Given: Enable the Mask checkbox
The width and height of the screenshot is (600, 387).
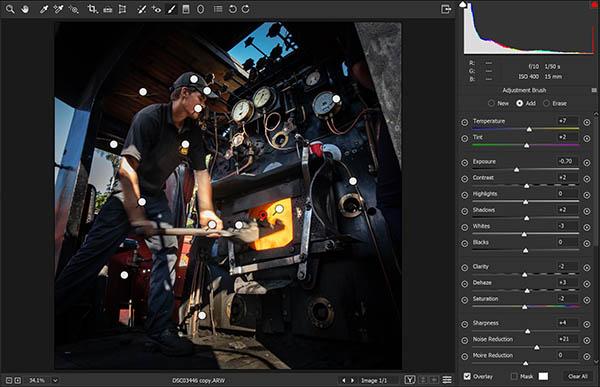Looking at the screenshot, I should [x=514, y=376].
